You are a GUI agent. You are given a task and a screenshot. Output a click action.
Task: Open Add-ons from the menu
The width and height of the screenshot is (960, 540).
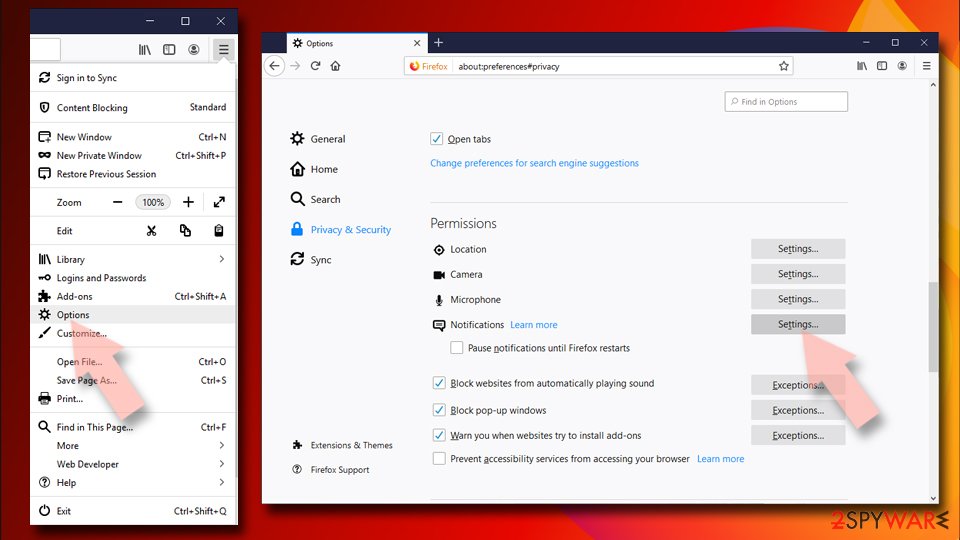point(133,296)
